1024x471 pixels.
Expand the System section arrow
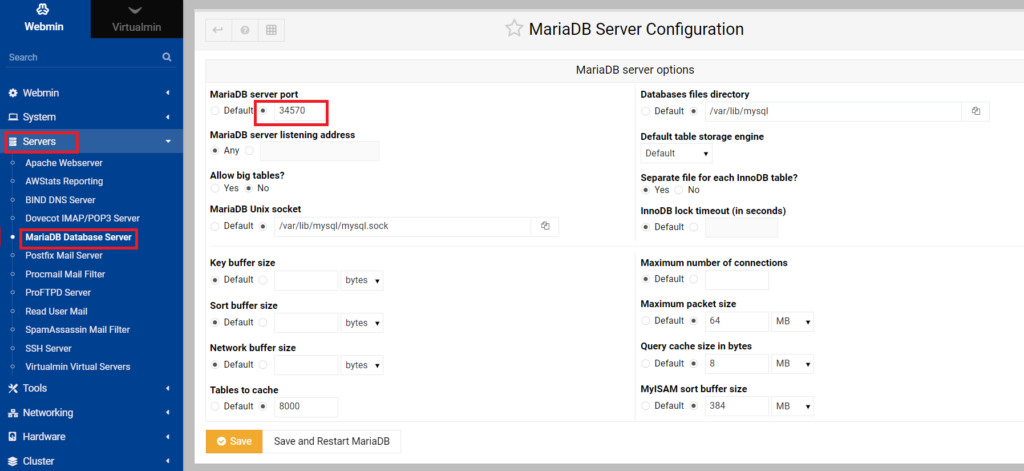coord(168,117)
